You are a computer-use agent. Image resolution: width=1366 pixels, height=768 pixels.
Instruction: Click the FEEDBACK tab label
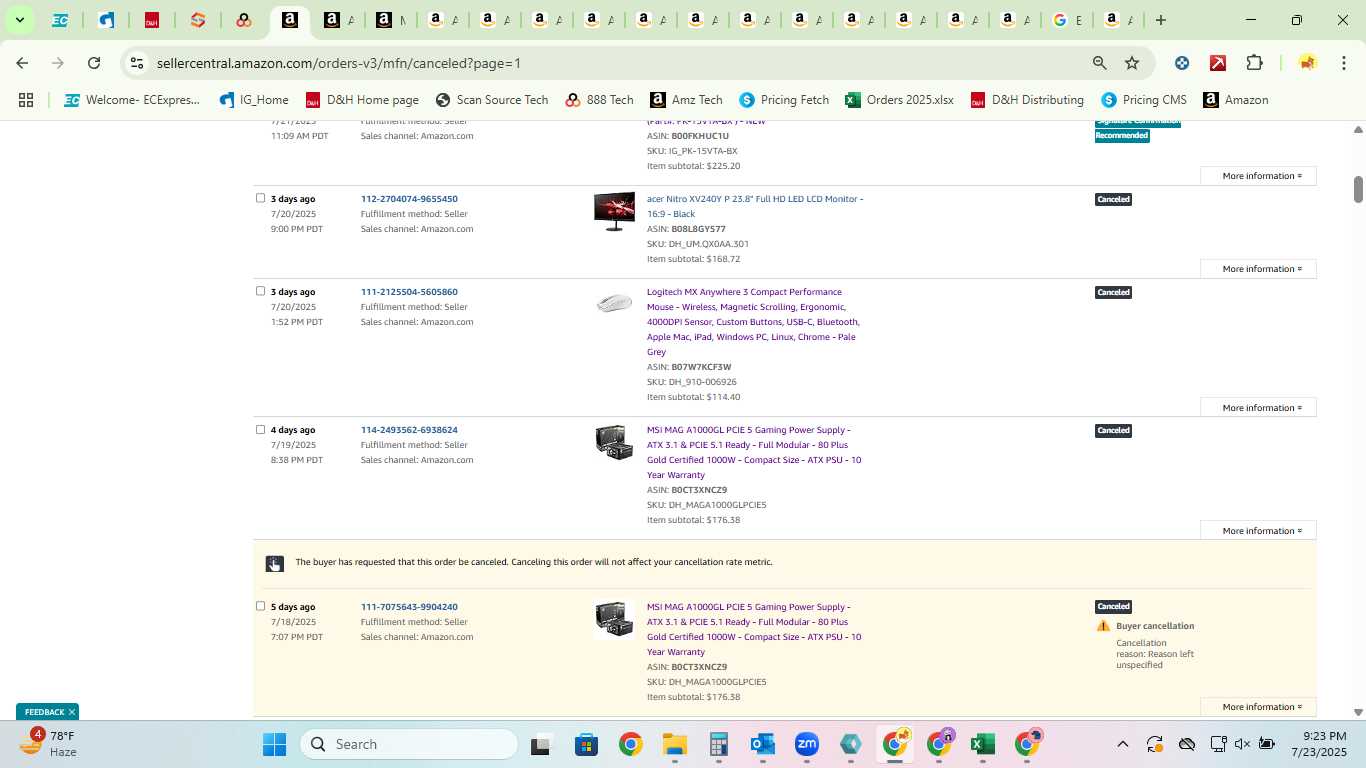(44, 712)
